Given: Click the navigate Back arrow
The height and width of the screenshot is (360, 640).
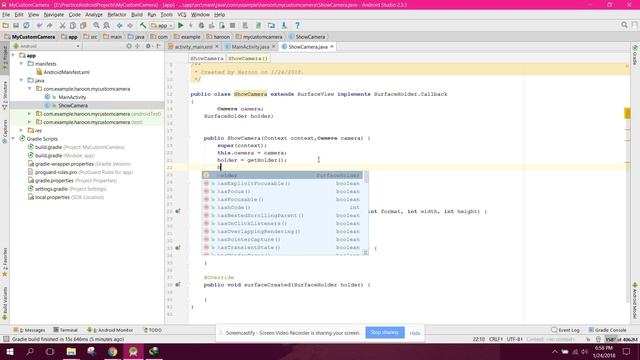Looking at the screenshot, I should pos(120,25).
